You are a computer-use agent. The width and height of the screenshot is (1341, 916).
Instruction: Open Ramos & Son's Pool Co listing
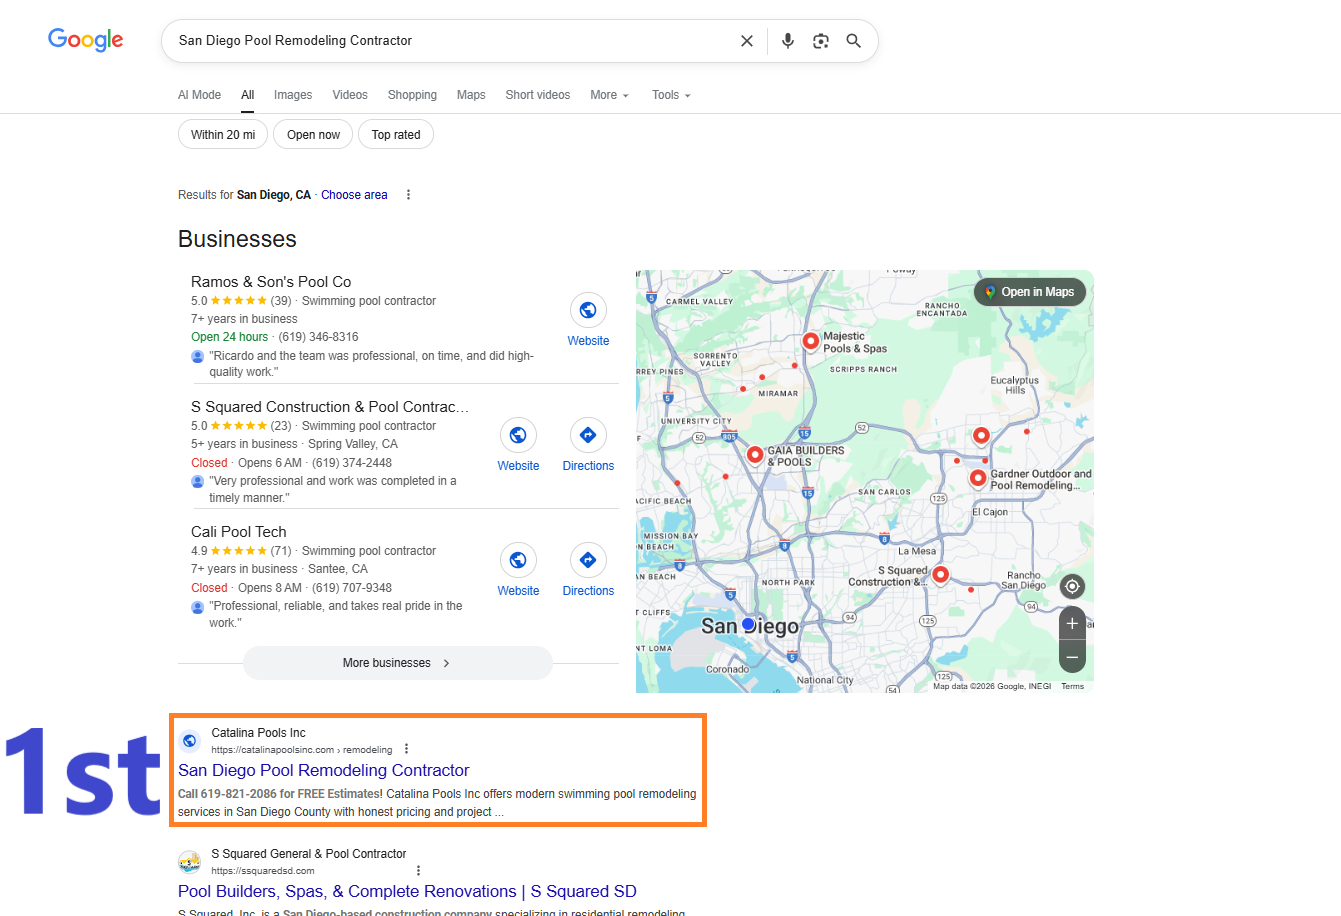click(271, 282)
